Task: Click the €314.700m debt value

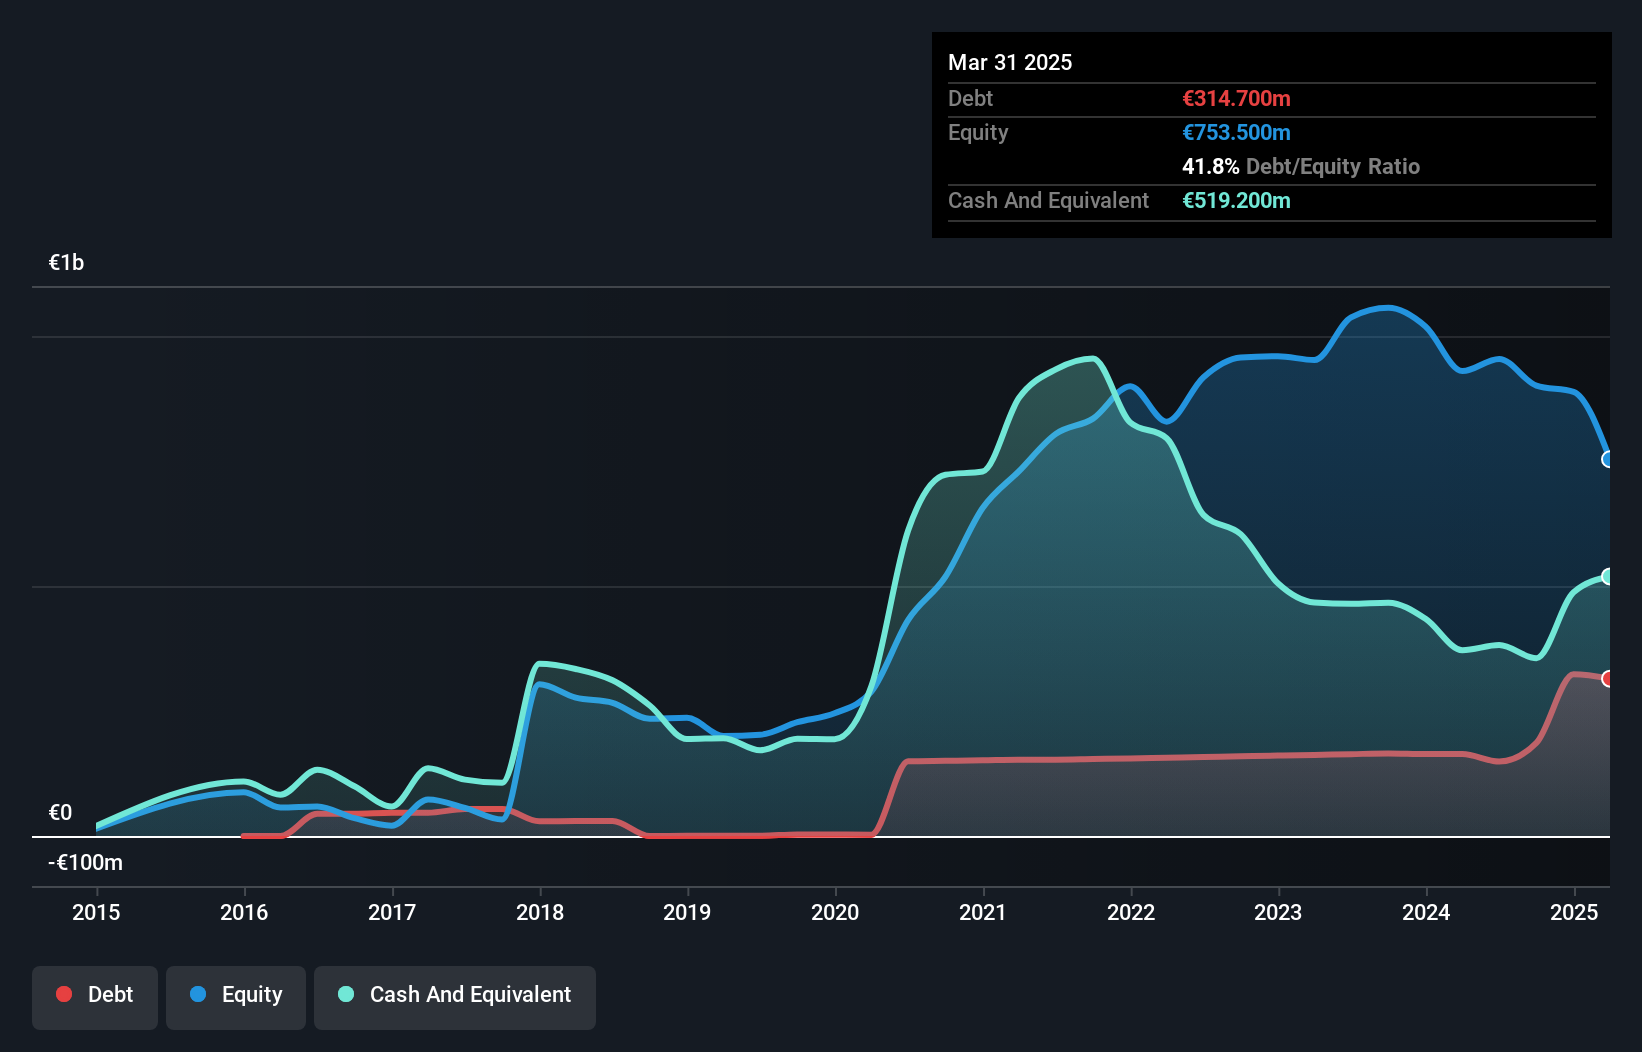Action: [1236, 98]
